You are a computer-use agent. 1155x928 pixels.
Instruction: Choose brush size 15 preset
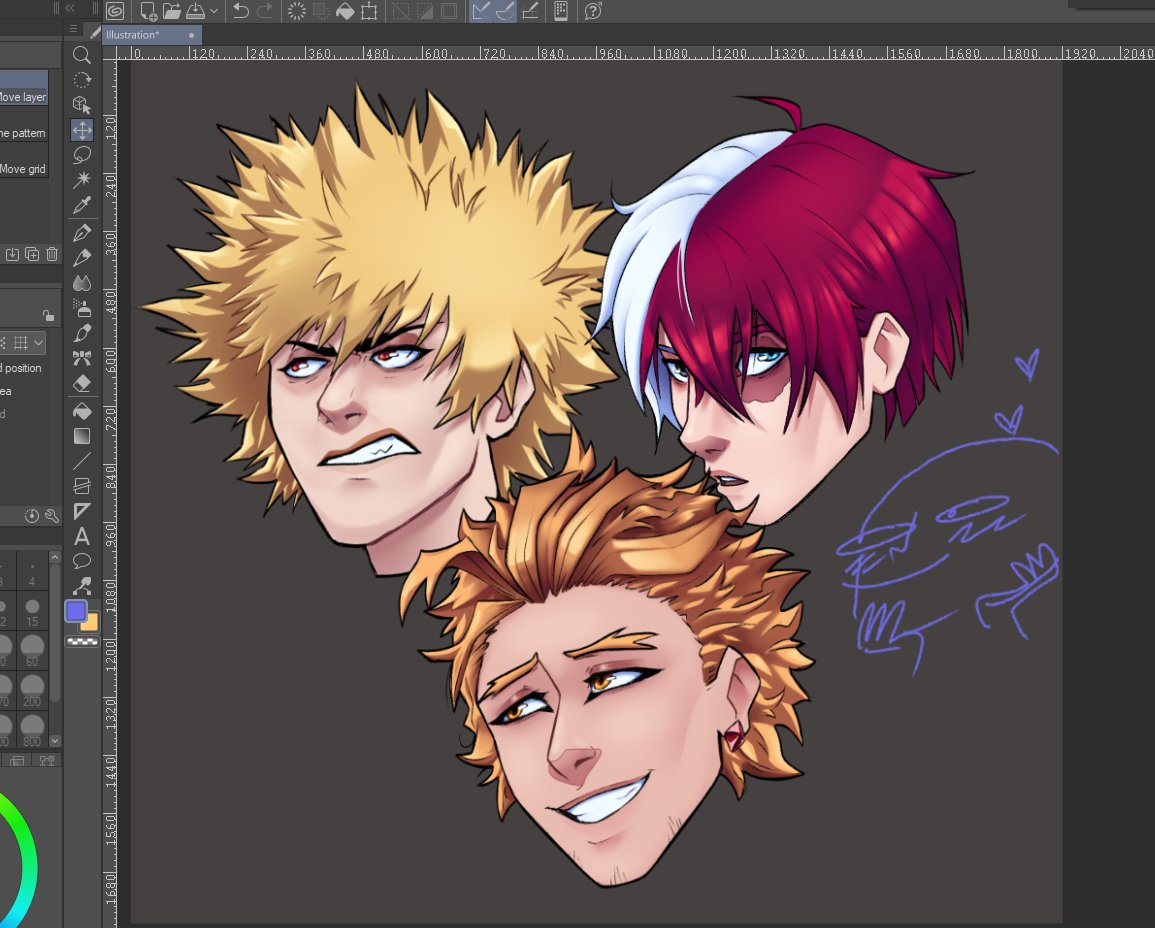click(32, 612)
